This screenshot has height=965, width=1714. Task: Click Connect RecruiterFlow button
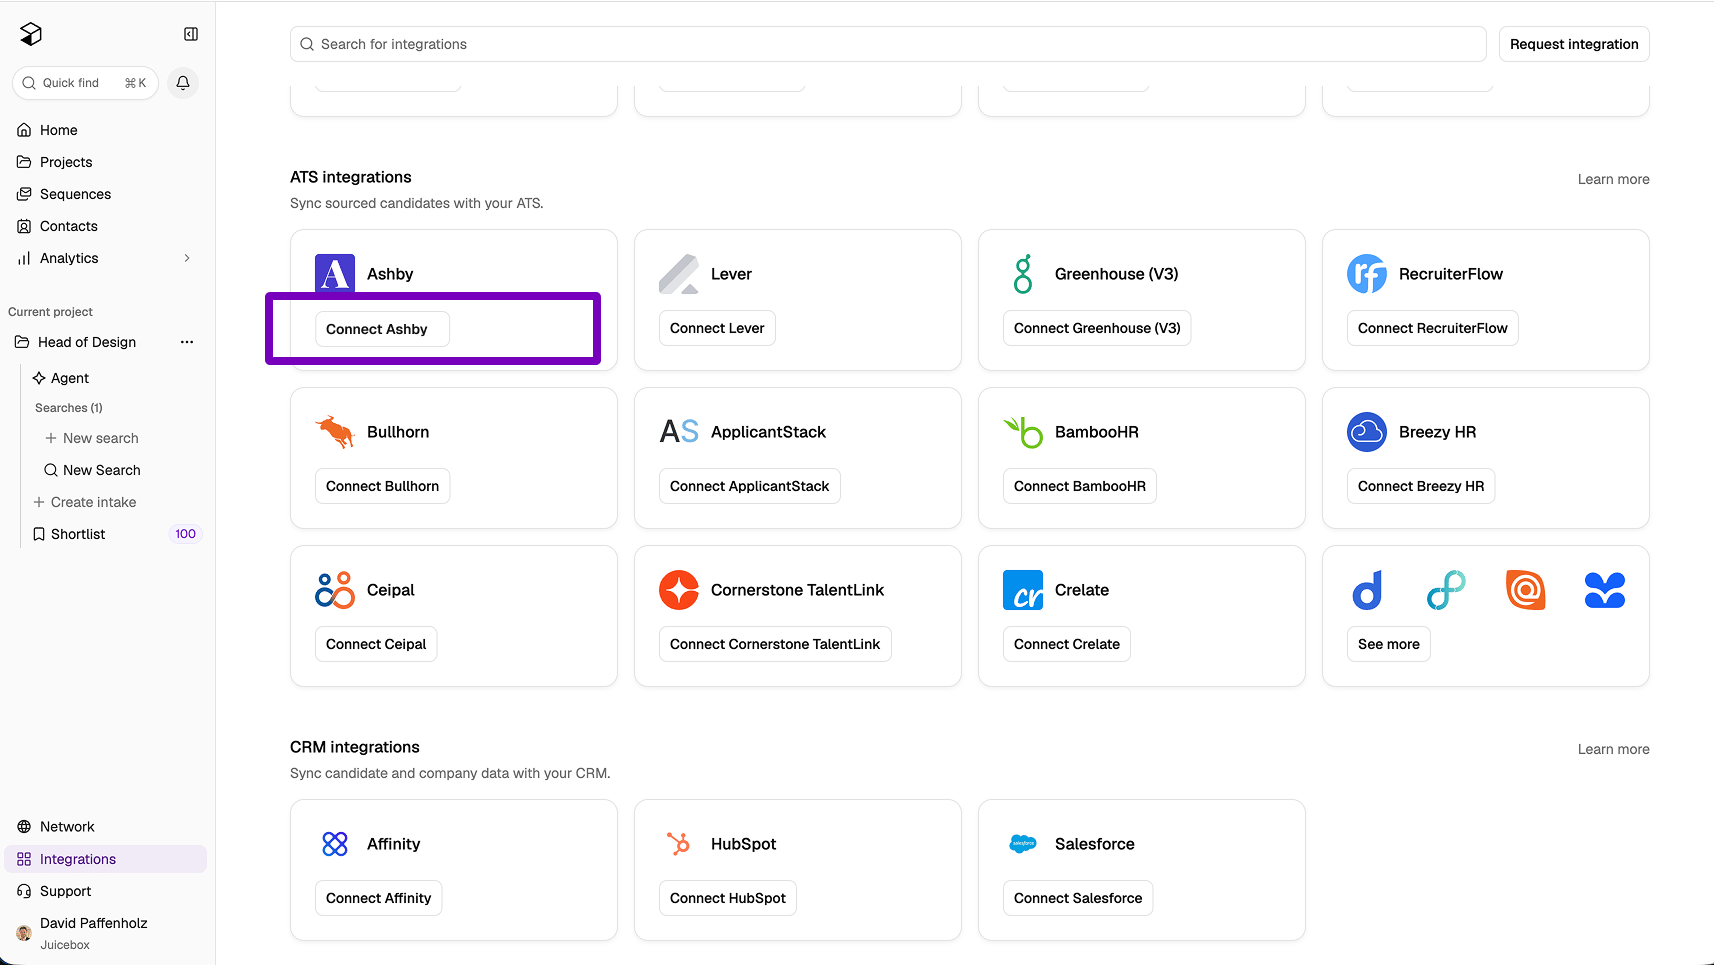pos(1432,328)
